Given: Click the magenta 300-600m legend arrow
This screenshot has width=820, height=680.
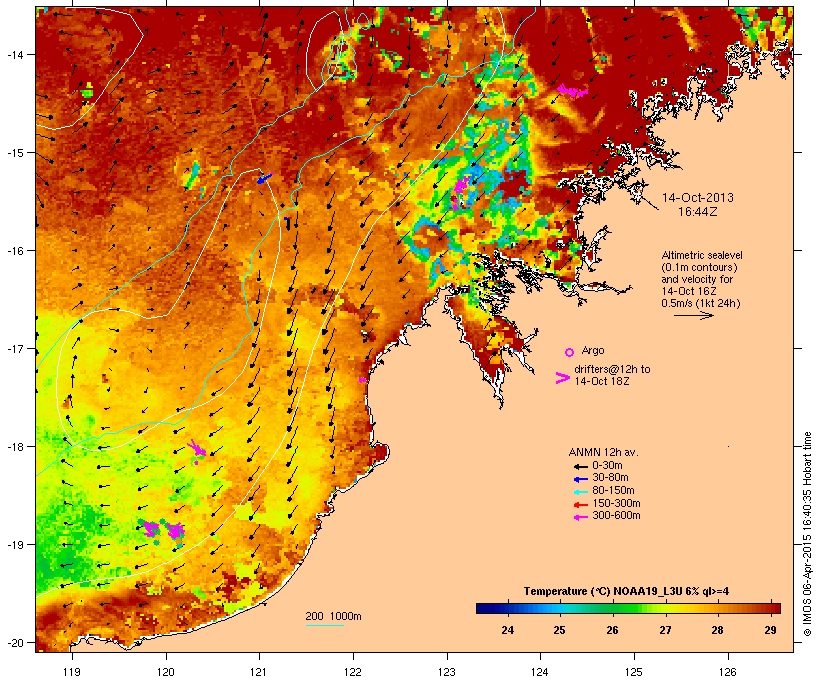Looking at the screenshot, I should 581,517.
